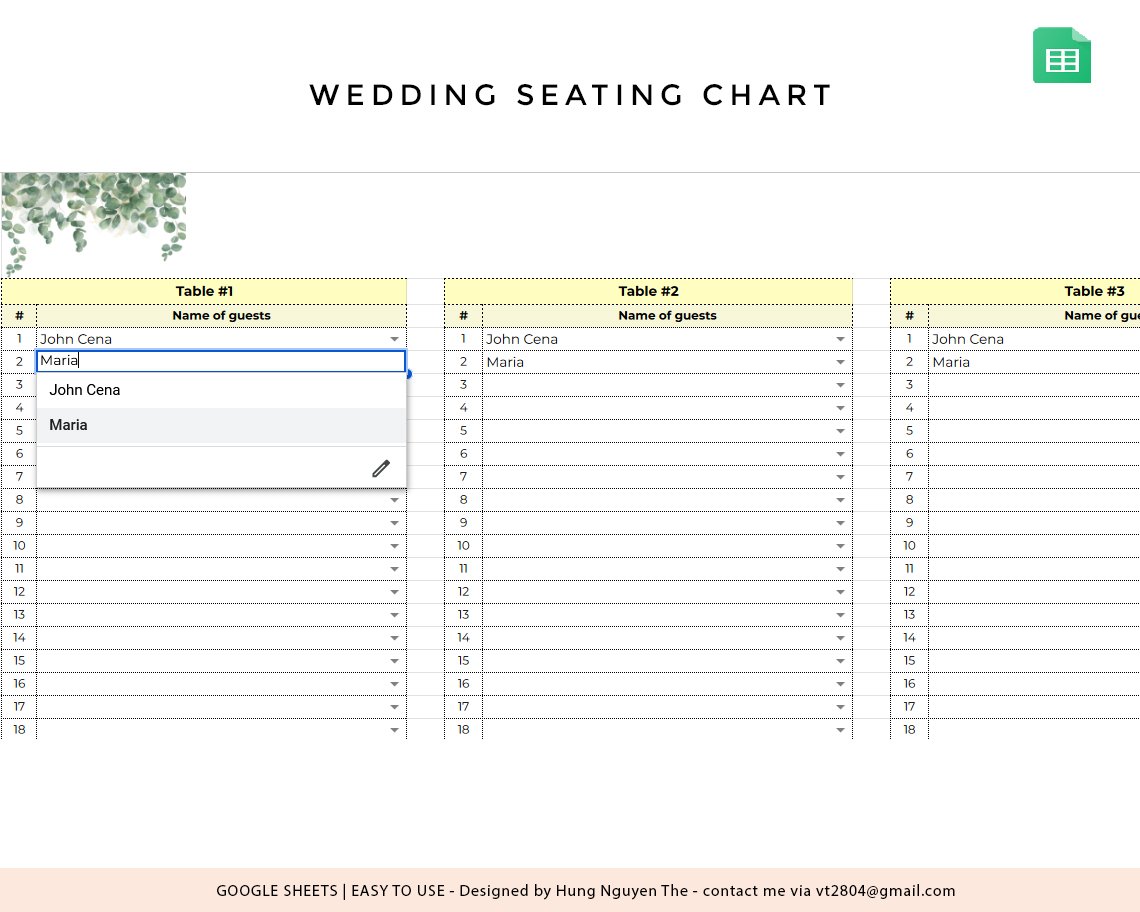Open dropdown arrow for Table #1 row 15
This screenshot has height=912, width=1140.
(x=394, y=661)
